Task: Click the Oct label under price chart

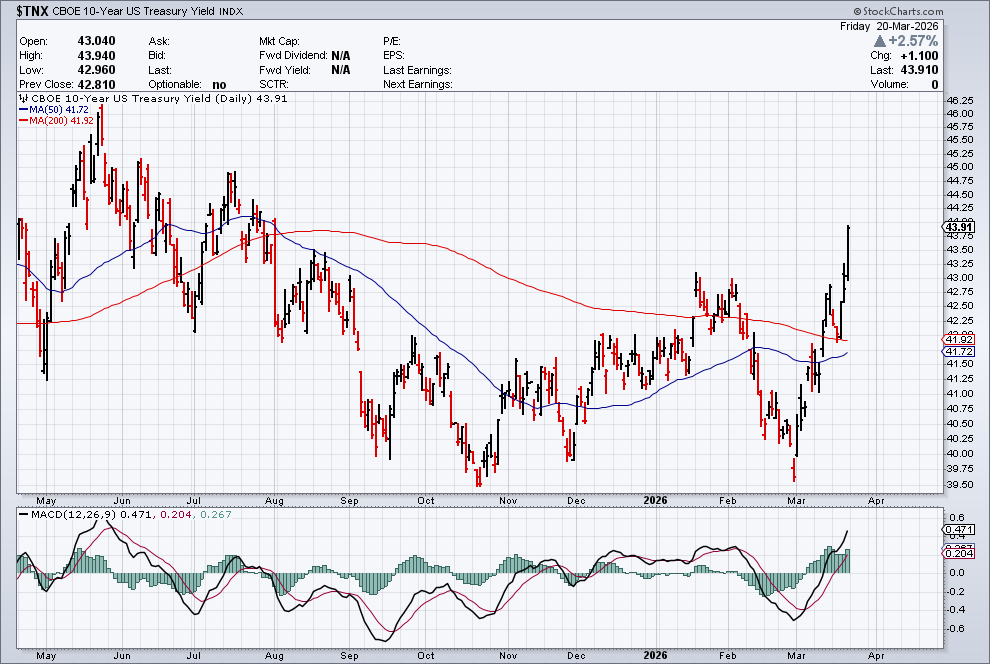Action: [426, 501]
